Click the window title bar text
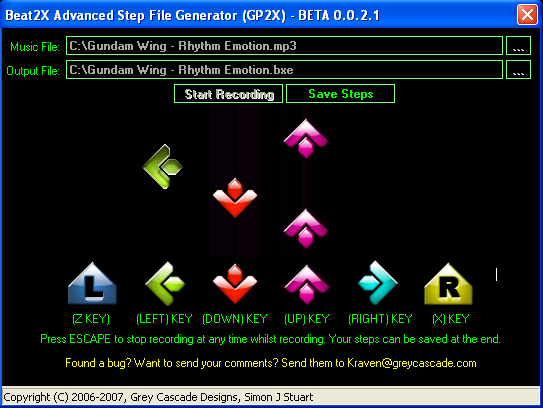The height and width of the screenshot is (408, 543). pos(193,15)
